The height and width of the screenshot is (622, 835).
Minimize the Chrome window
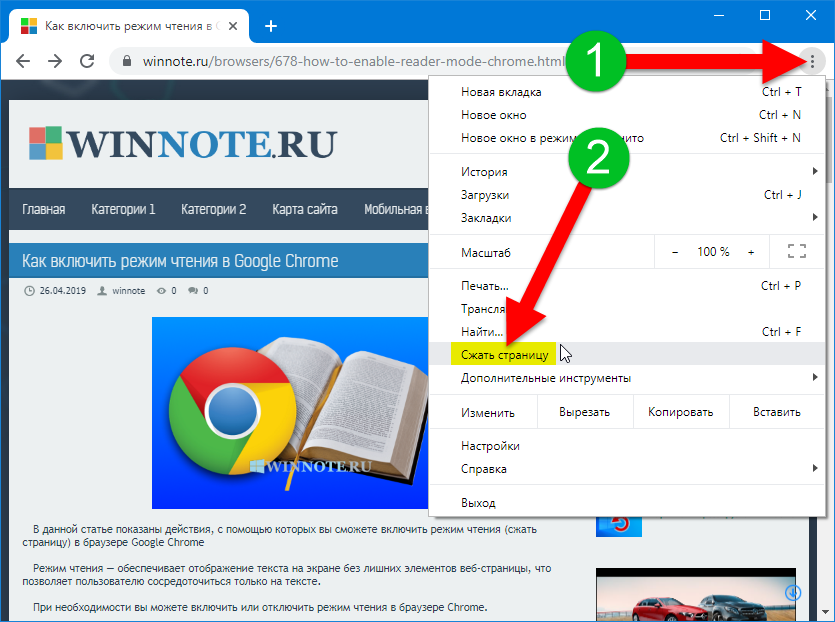[719, 15]
